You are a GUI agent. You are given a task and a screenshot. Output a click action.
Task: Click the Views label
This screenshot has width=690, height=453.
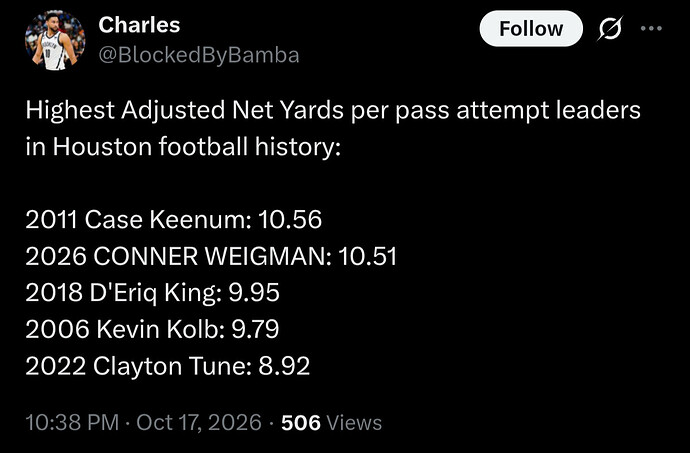pyautogui.click(x=354, y=422)
